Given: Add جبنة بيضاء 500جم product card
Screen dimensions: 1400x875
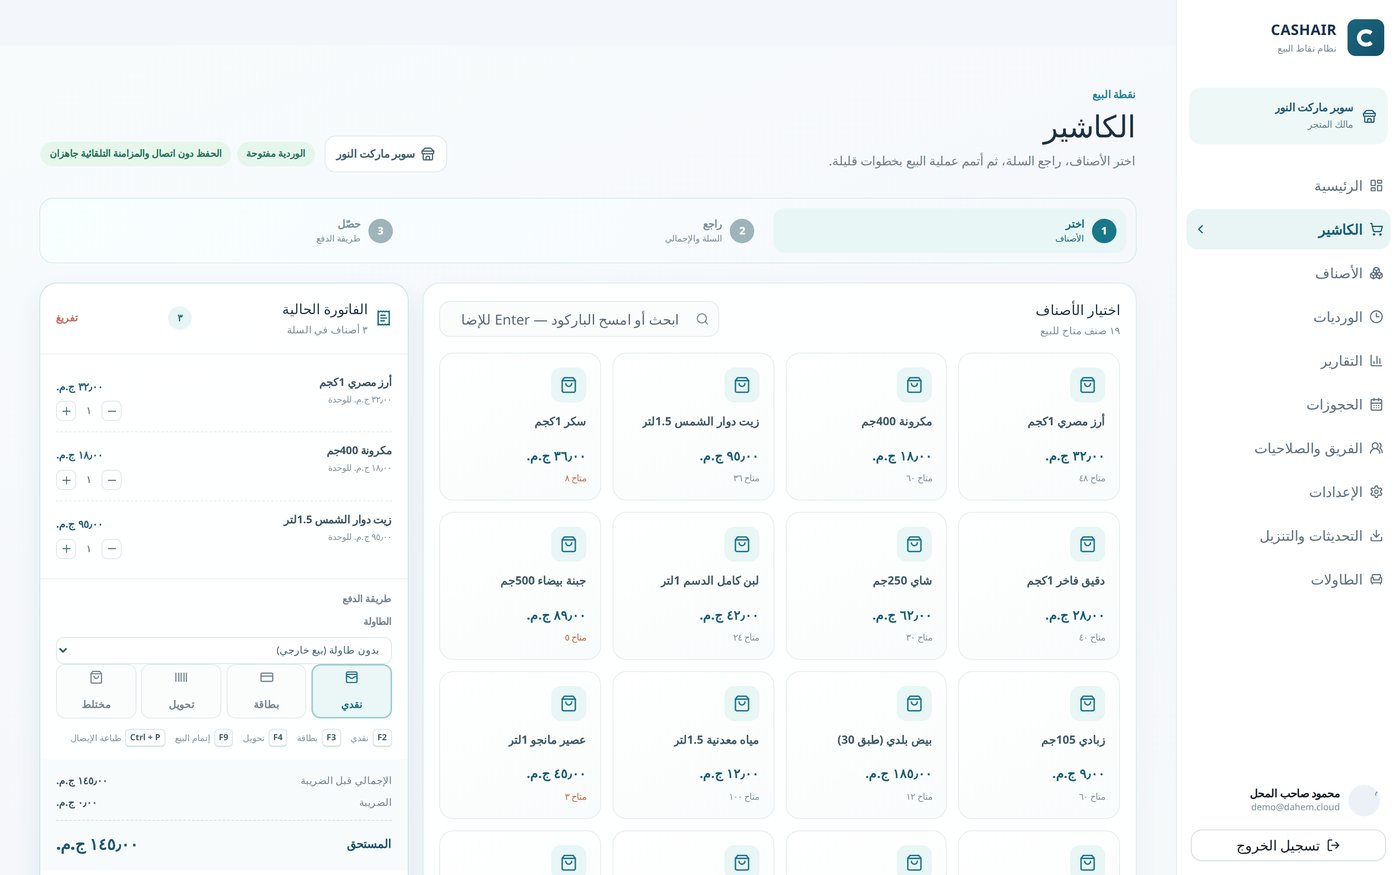Looking at the screenshot, I should (x=520, y=585).
